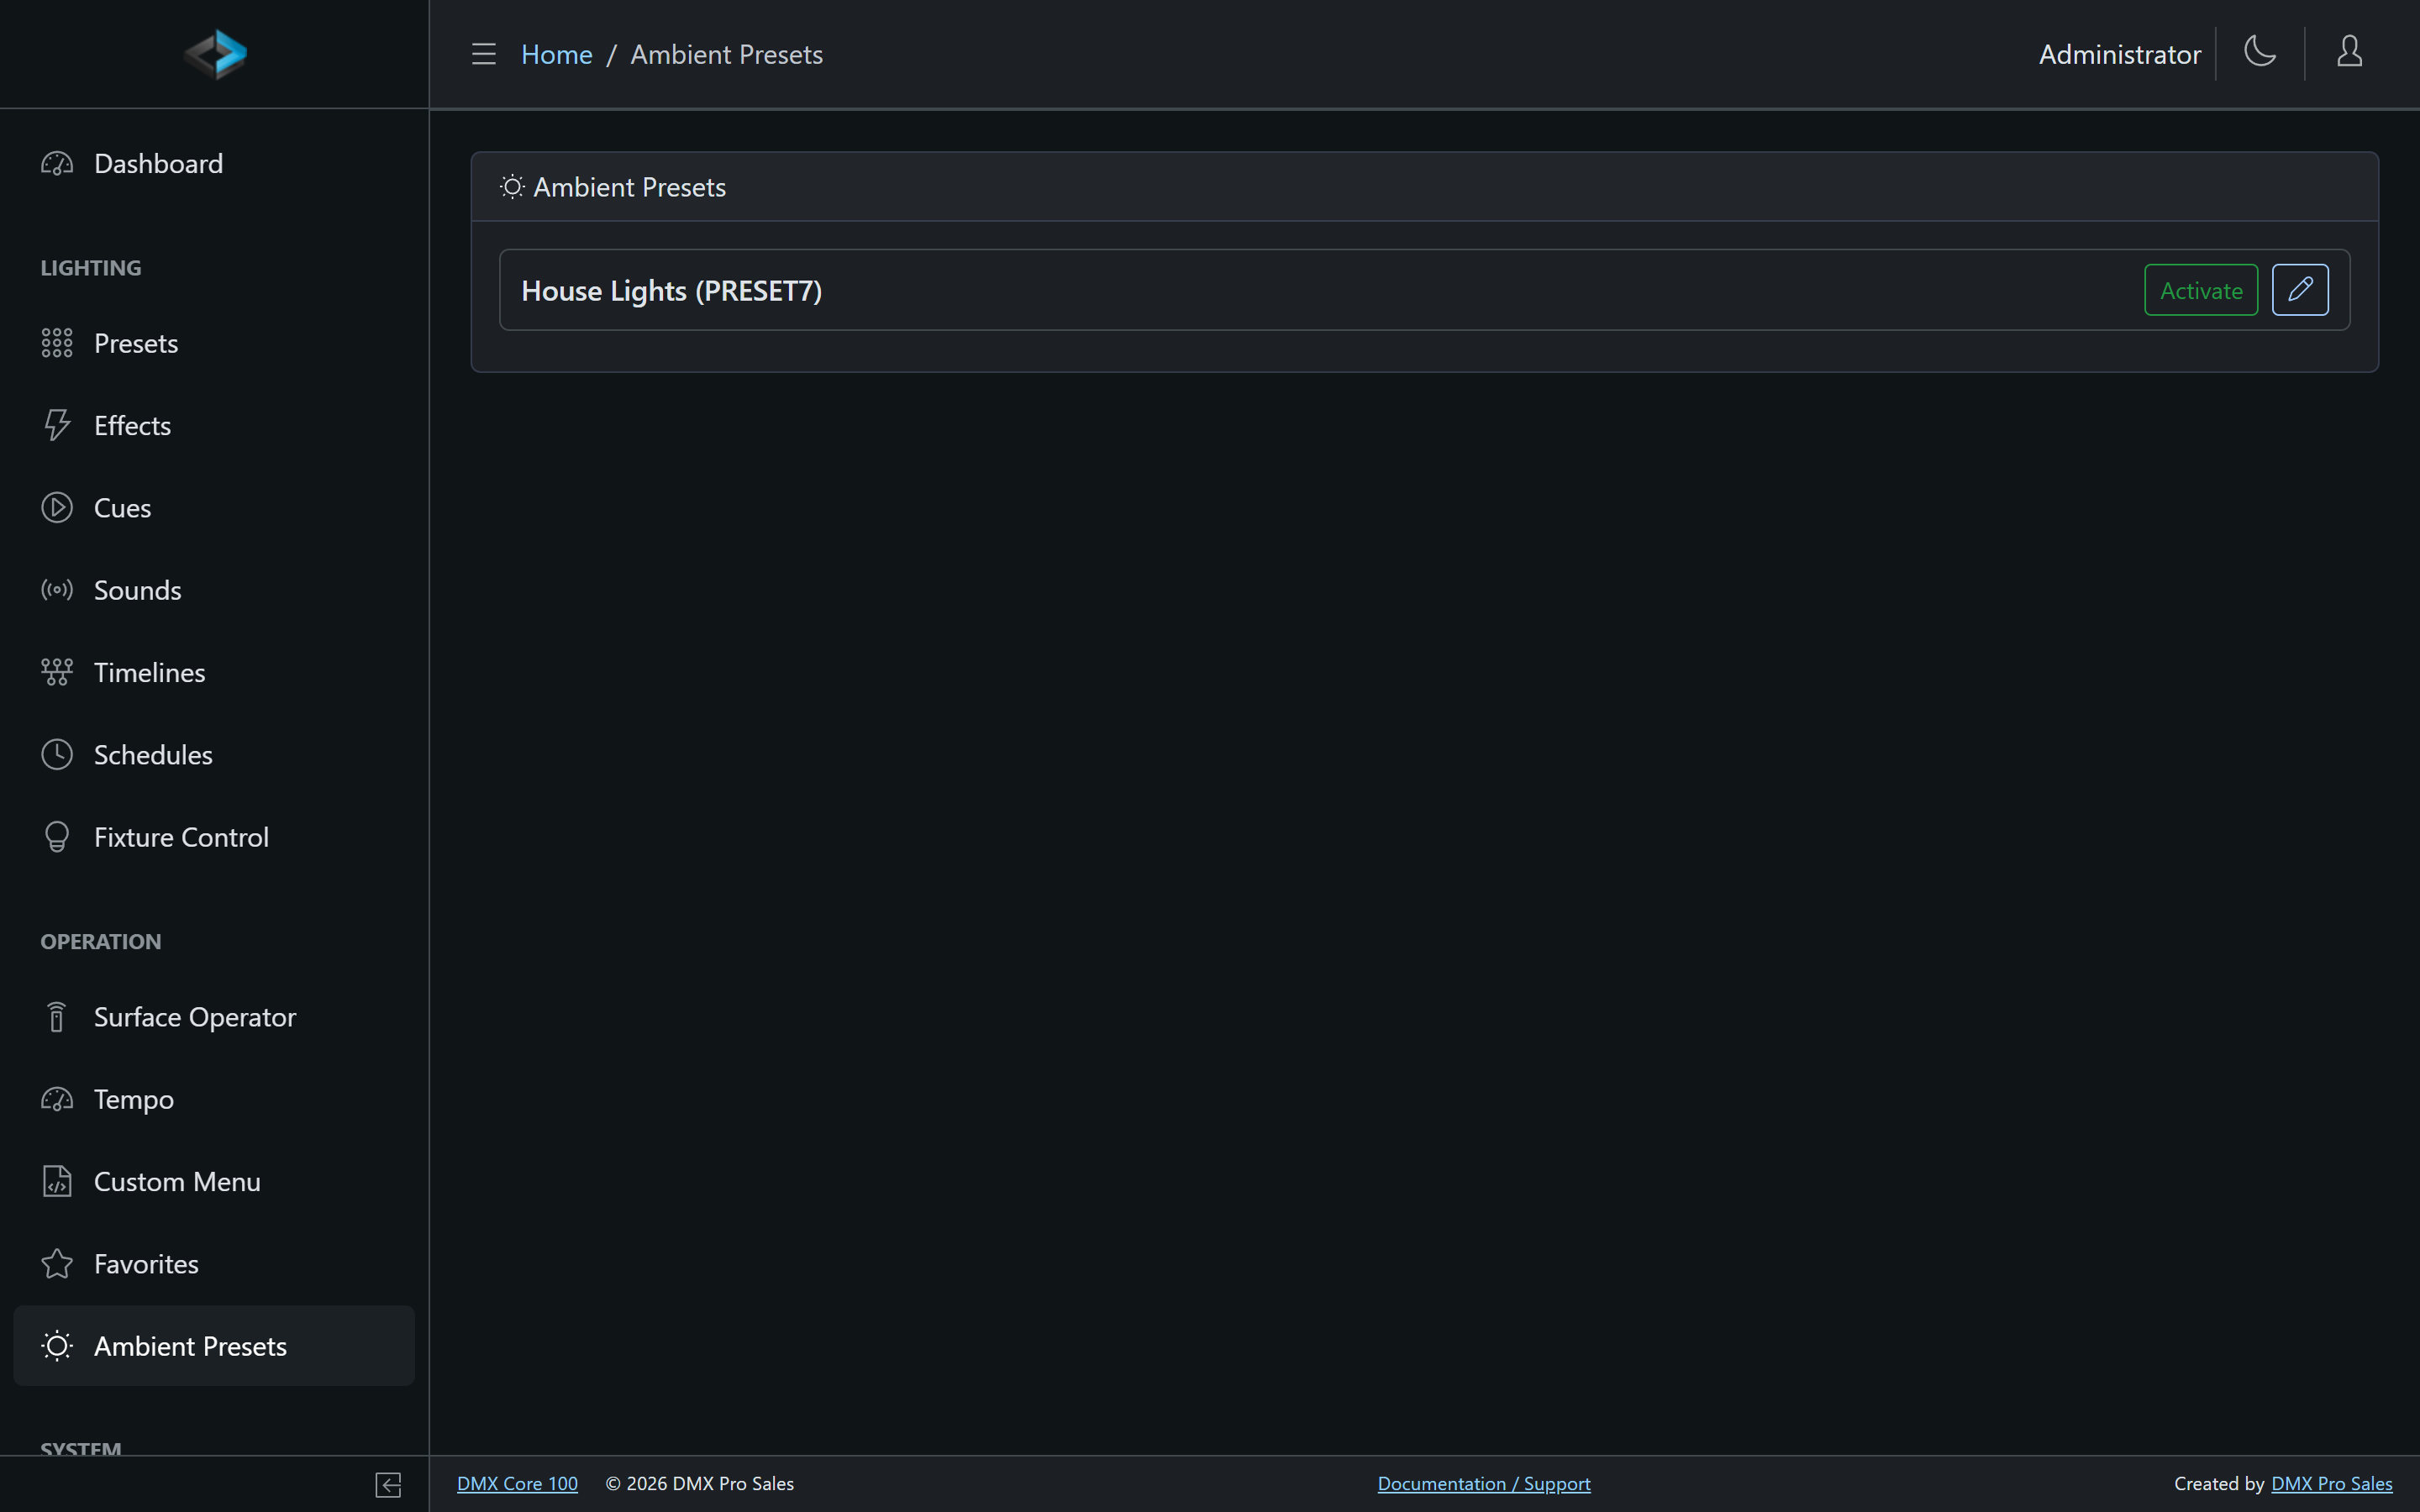Click the LIGHTING section label
This screenshot has height=1512, width=2420.
click(x=91, y=268)
